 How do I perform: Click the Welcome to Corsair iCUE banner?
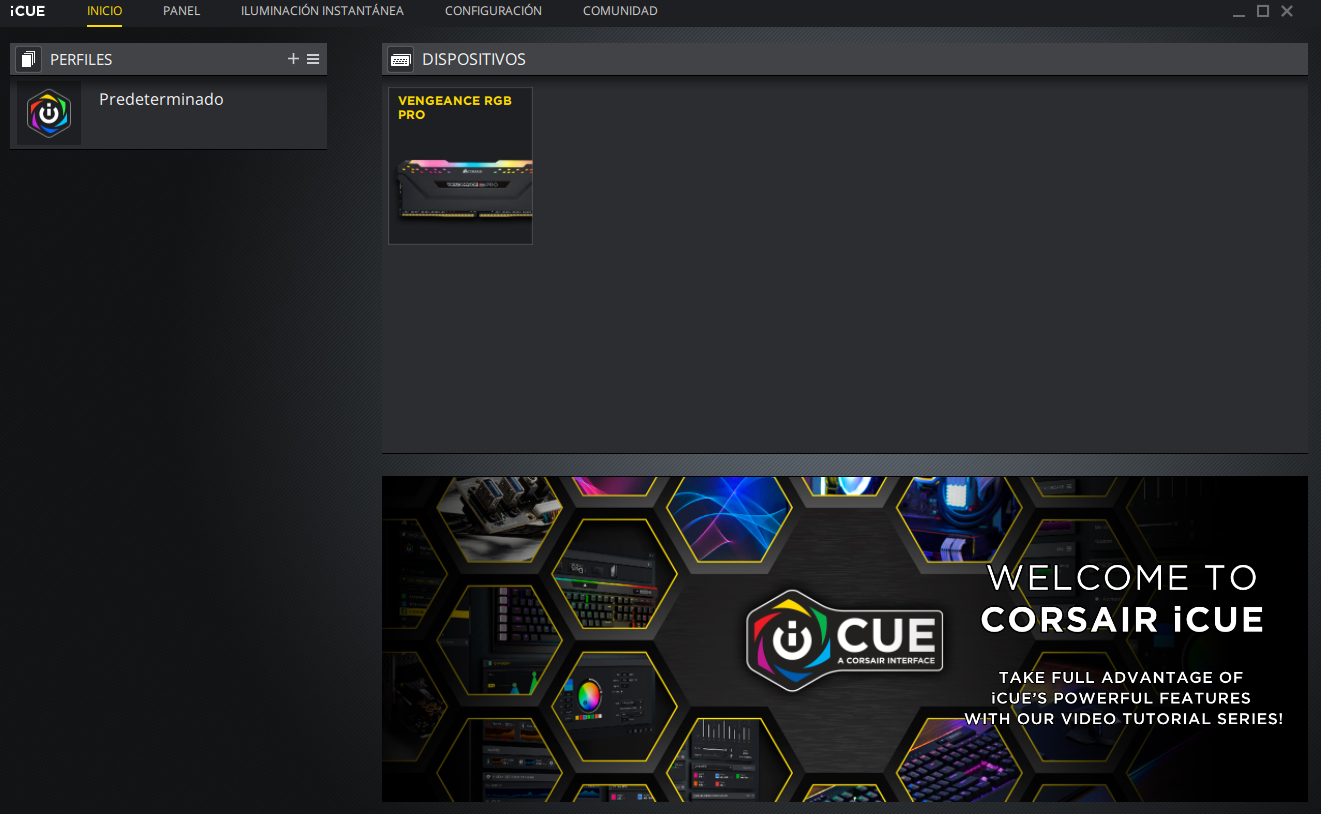[x=845, y=639]
